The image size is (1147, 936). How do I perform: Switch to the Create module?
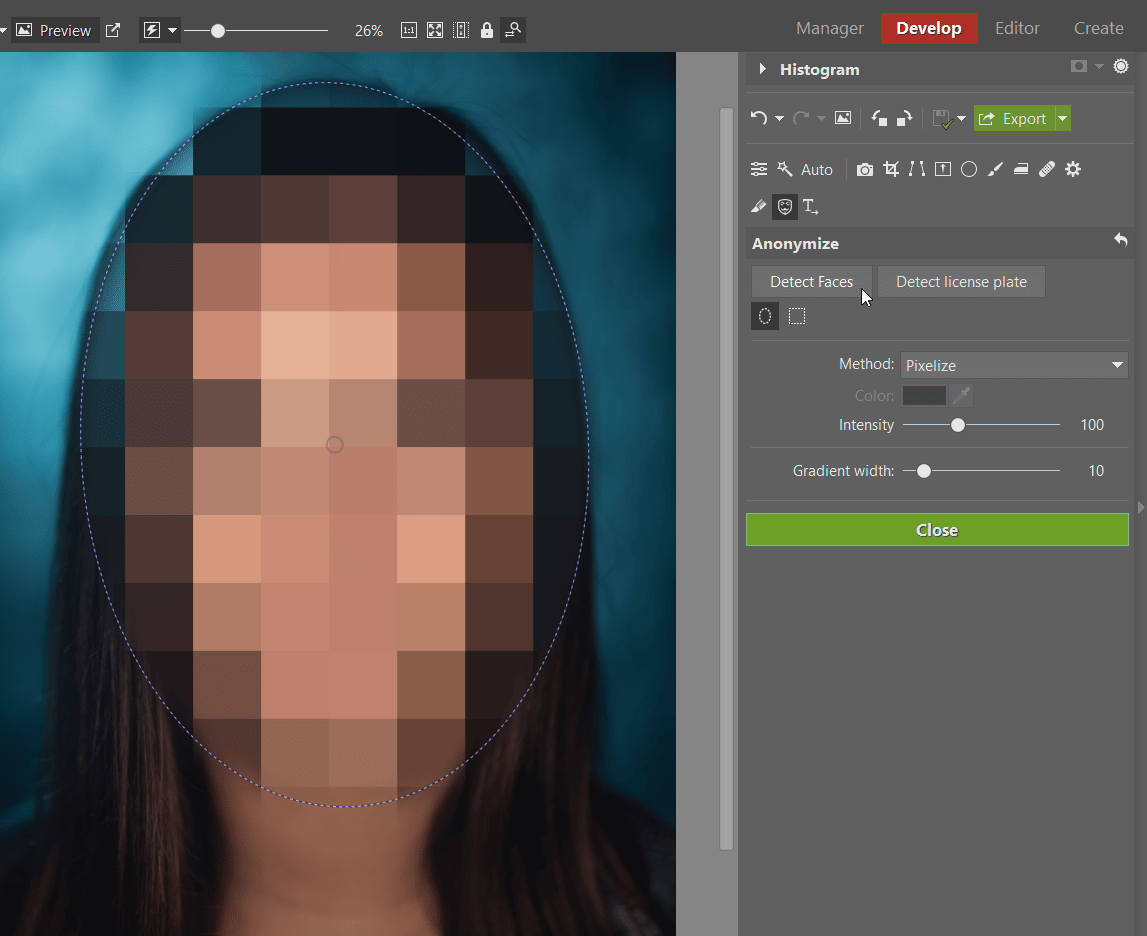tap(1098, 29)
